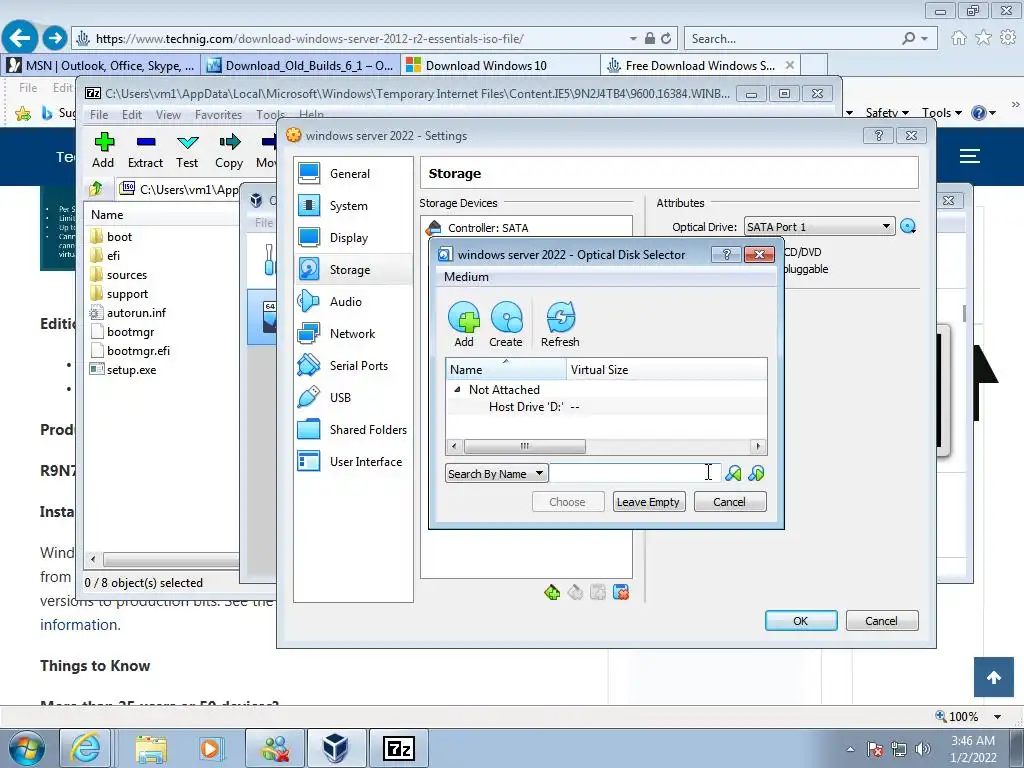The image size is (1024, 768).
Task: Click the add controller icon under Storage Devices
Action: (552, 592)
